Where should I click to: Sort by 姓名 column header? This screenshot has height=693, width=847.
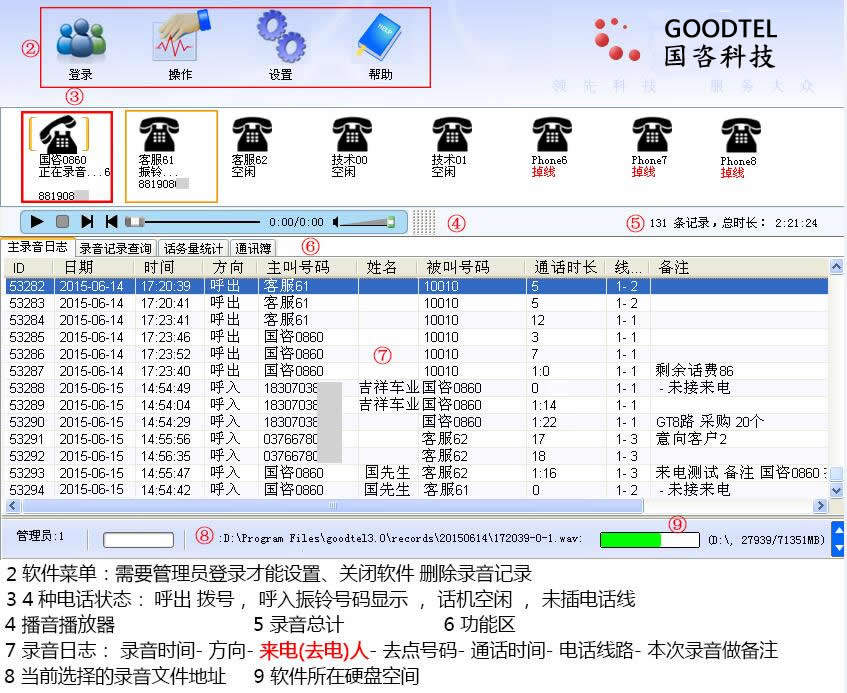point(387,267)
